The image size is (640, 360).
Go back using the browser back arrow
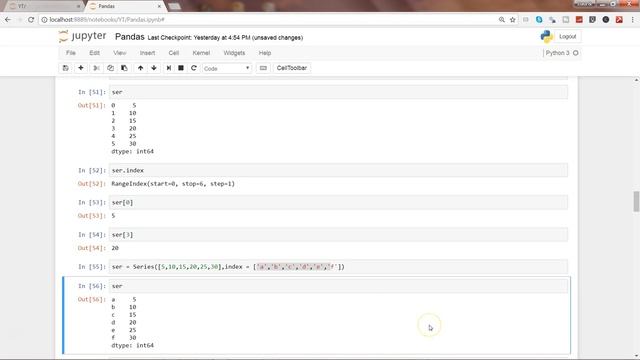[x=8, y=20]
